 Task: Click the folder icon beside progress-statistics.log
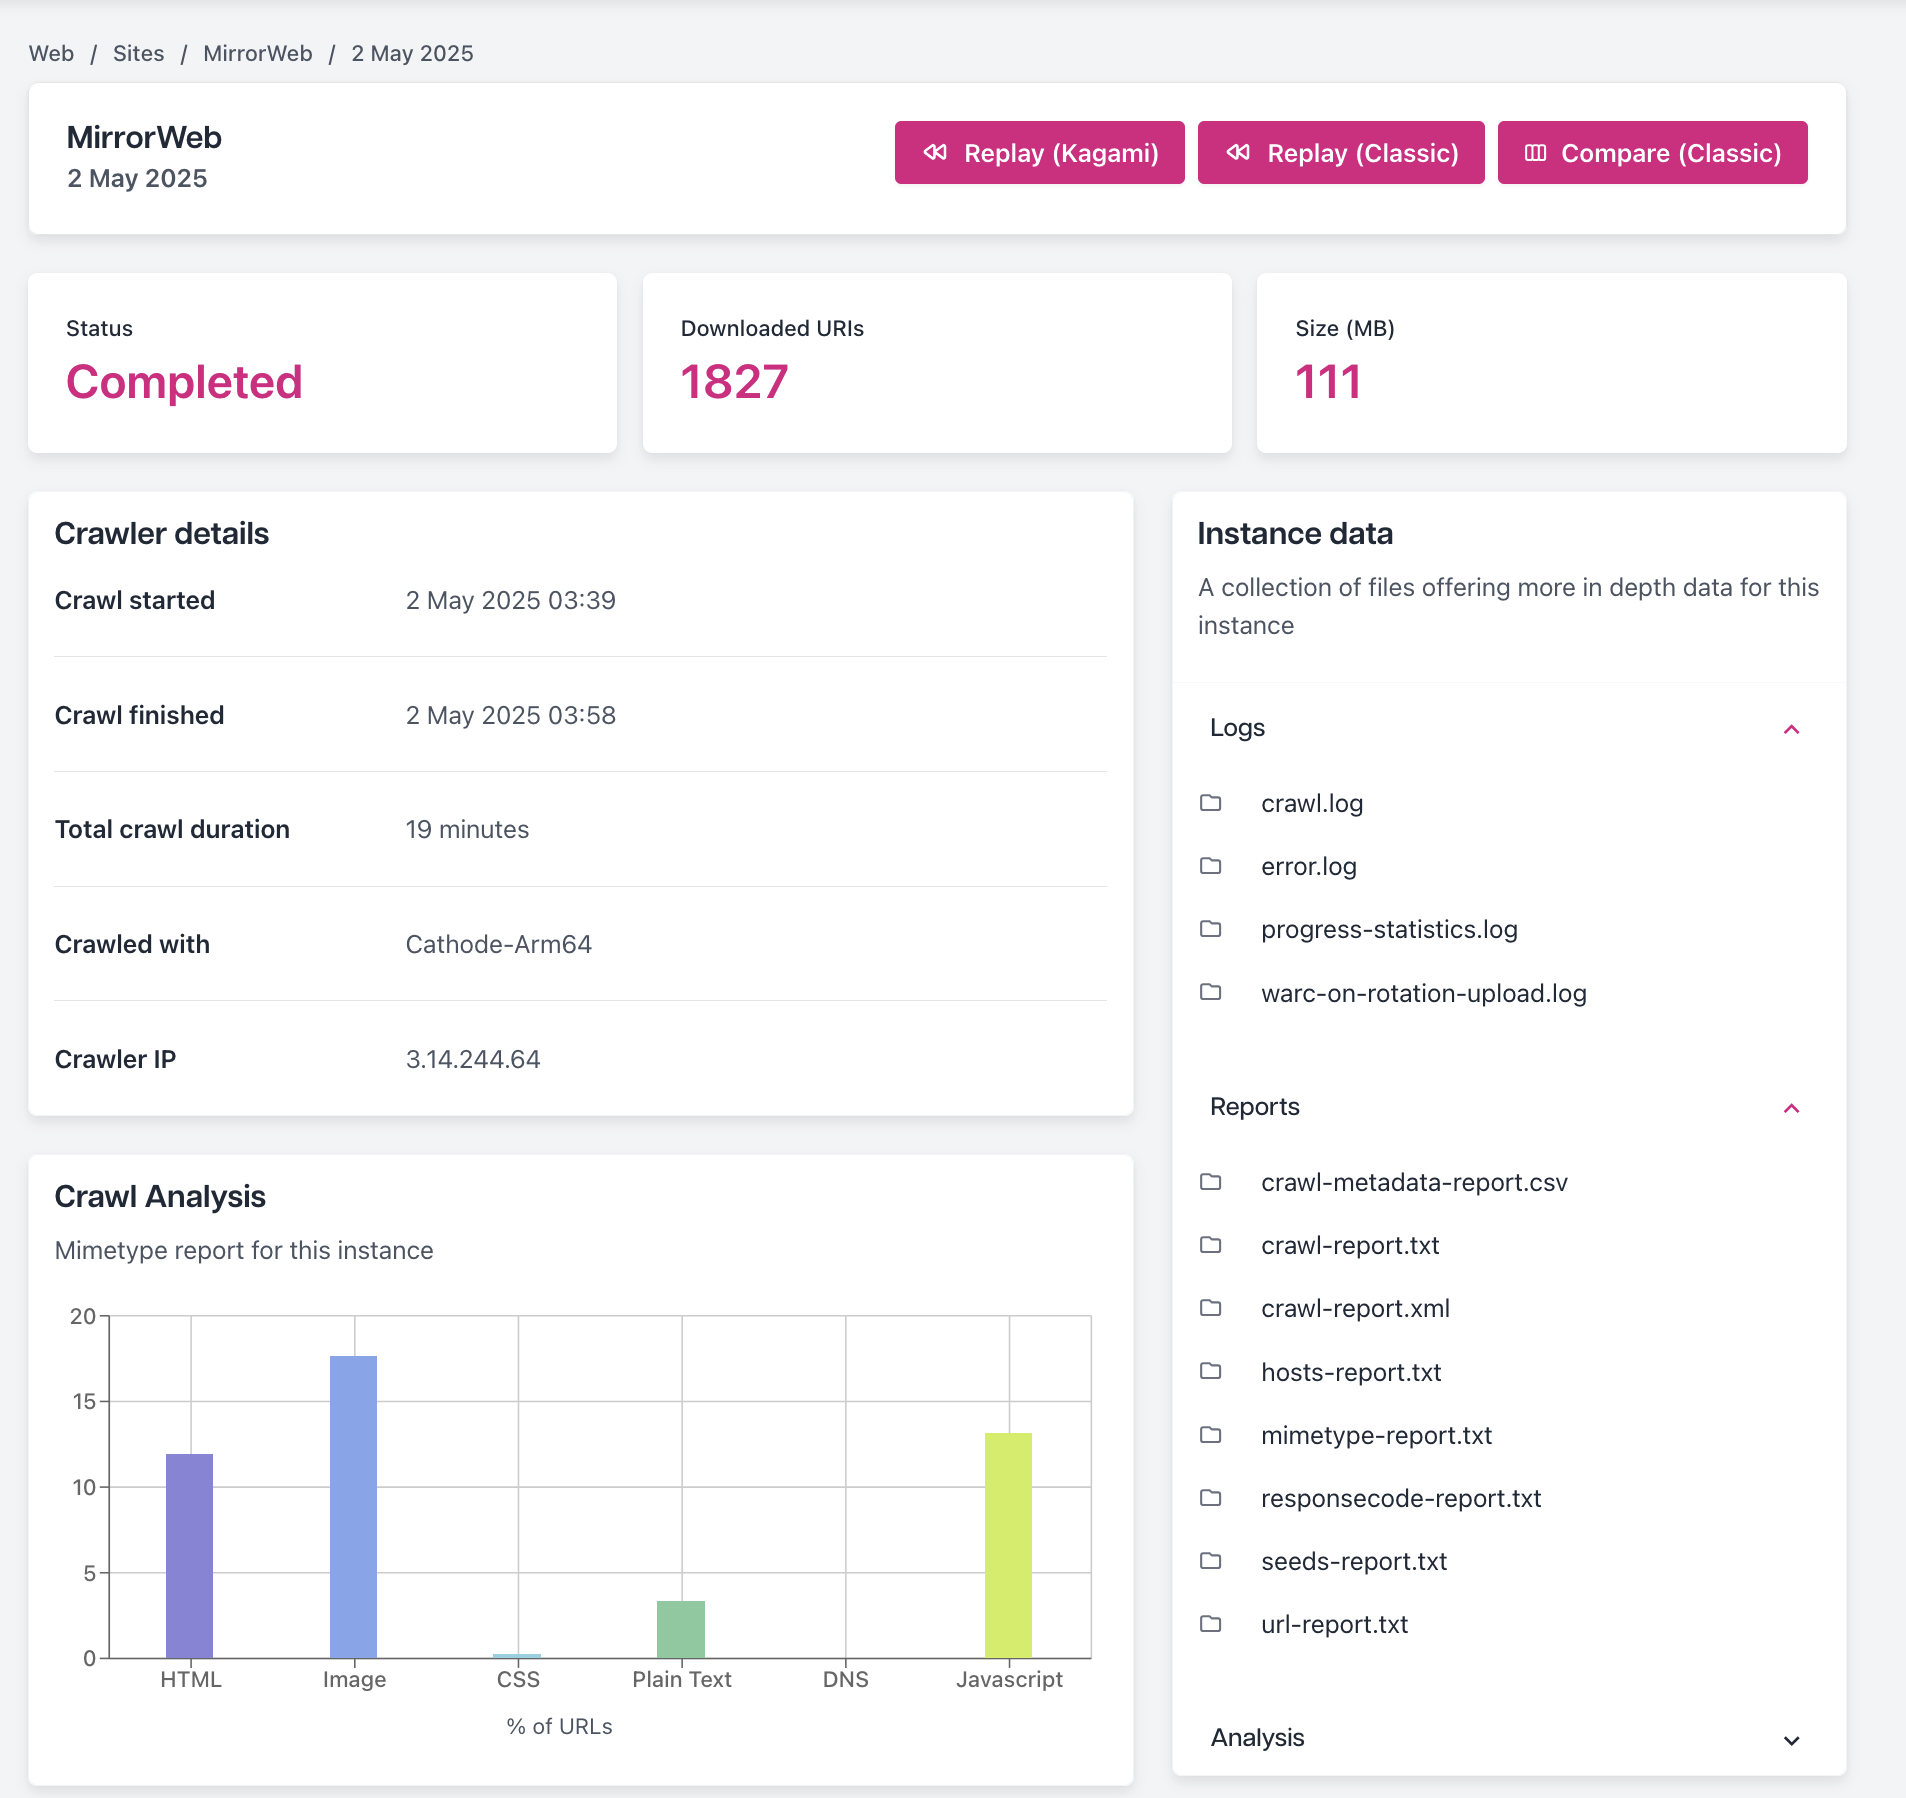(1211, 929)
